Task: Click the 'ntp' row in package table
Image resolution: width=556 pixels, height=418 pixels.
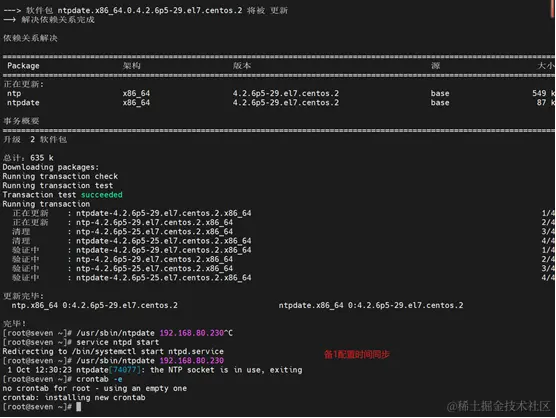Action: tap(279, 94)
